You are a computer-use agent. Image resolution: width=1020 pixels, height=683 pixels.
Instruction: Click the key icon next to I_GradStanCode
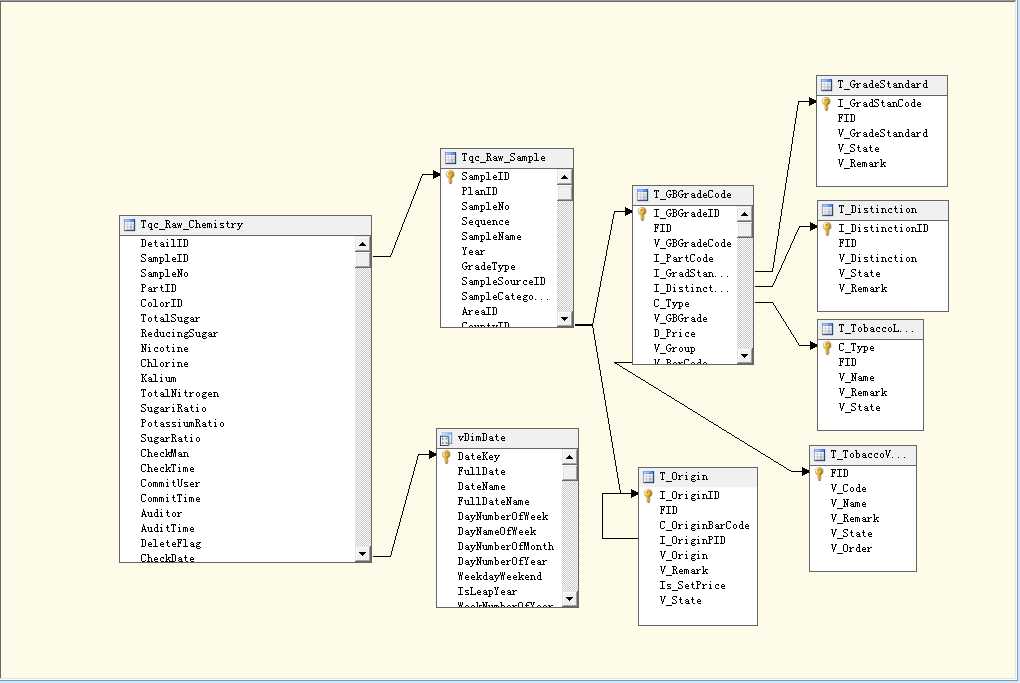[x=826, y=104]
